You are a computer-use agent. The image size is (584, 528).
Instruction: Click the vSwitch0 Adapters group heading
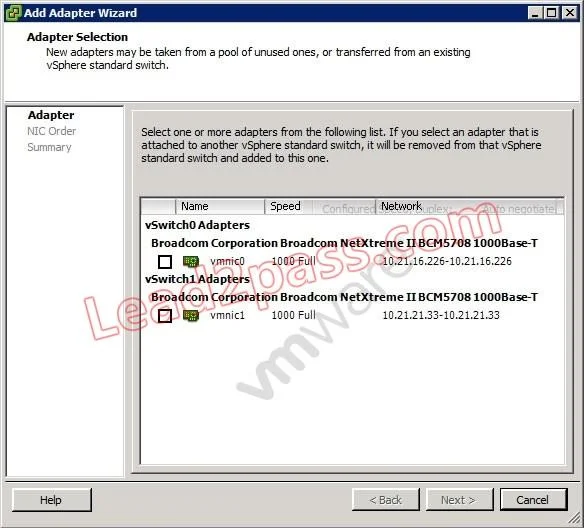(x=197, y=225)
